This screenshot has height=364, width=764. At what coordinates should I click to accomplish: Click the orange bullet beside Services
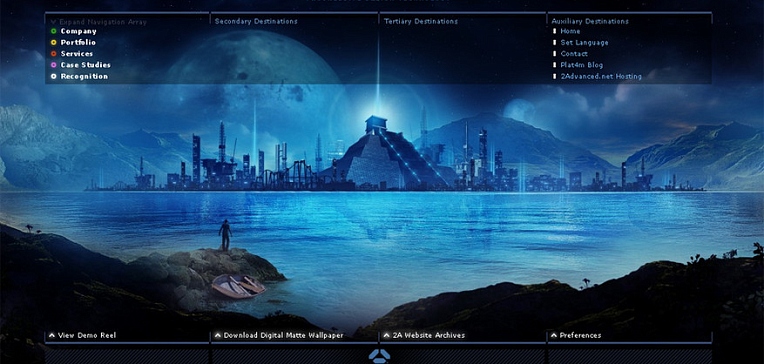pyautogui.click(x=54, y=54)
